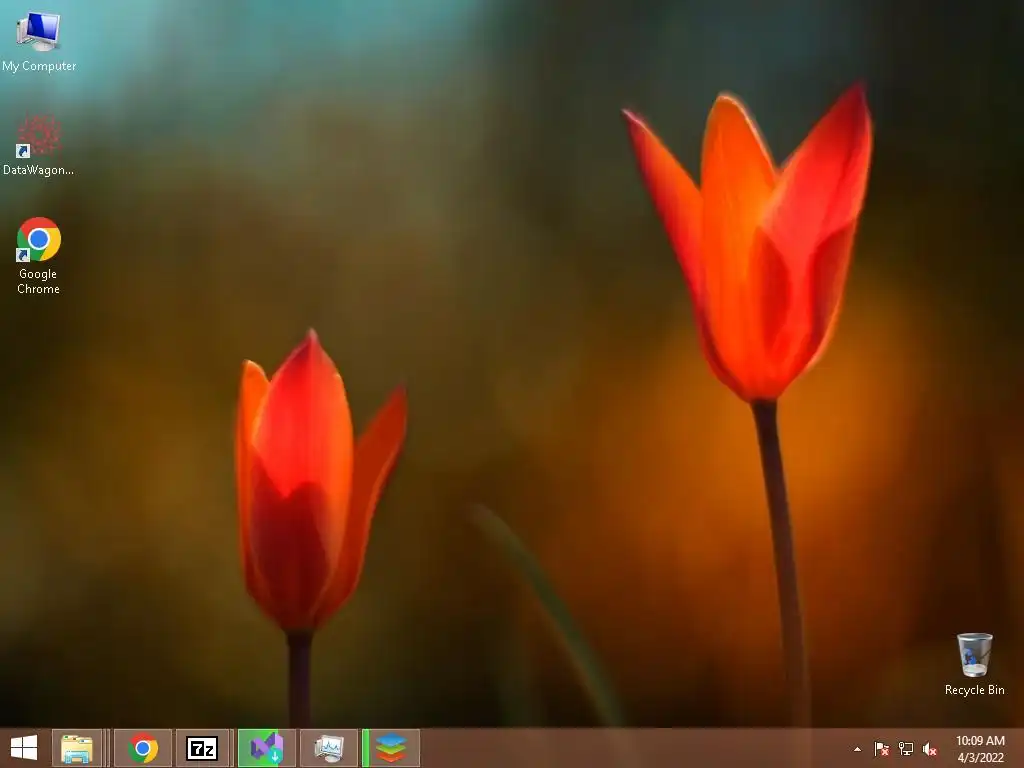1024x768 pixels.
Task: Open the Action Center flag icon
Action: click(x=881, y=749)
